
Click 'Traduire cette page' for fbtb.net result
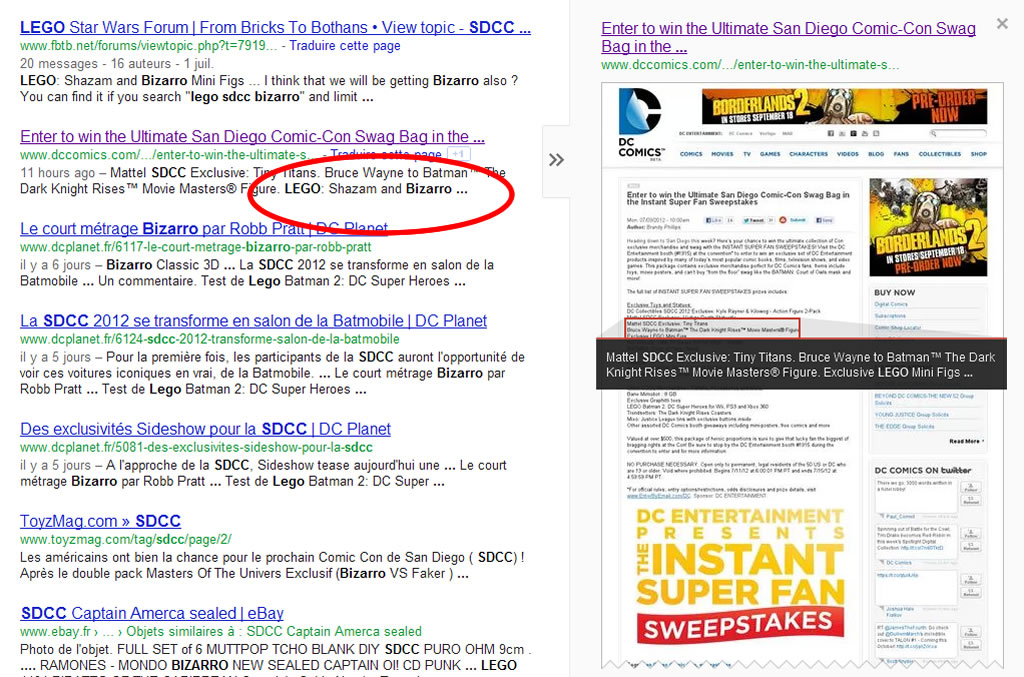coord(344,46)
